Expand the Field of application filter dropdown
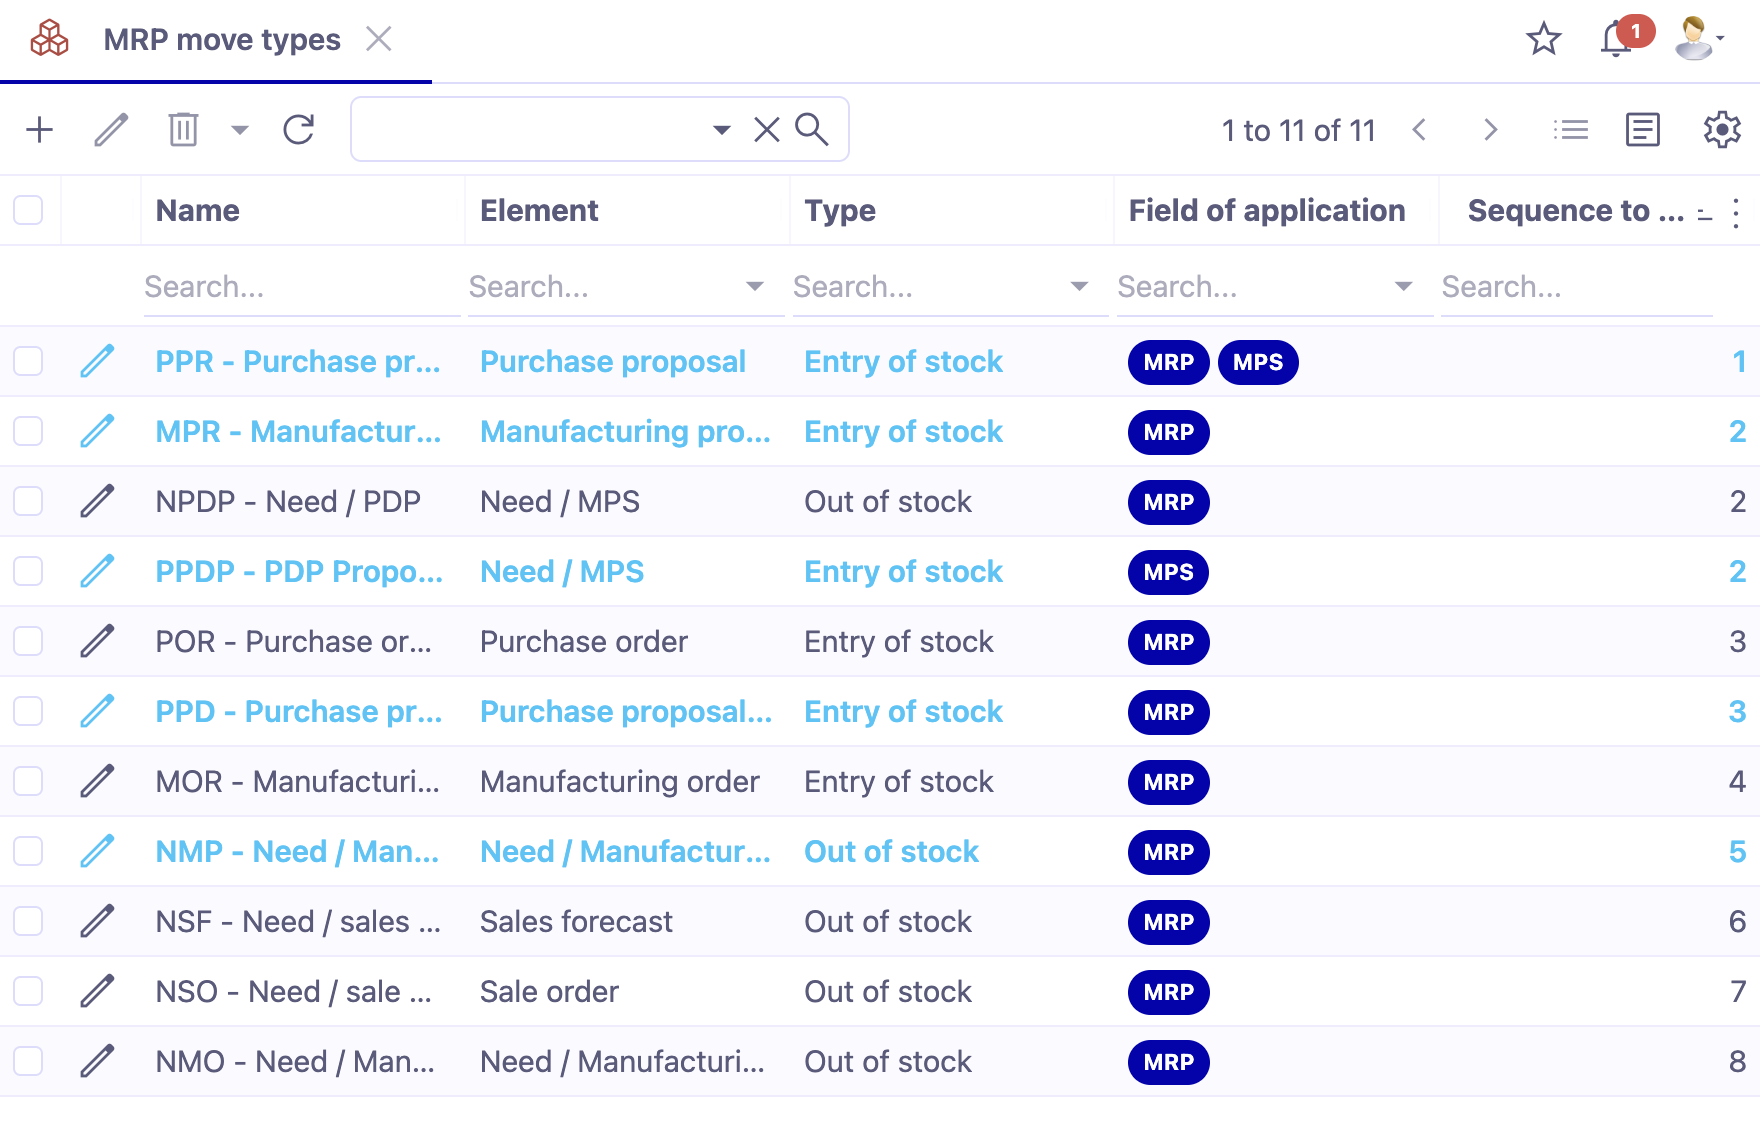This screenshot has width=1760, height=1144. 1405,286
